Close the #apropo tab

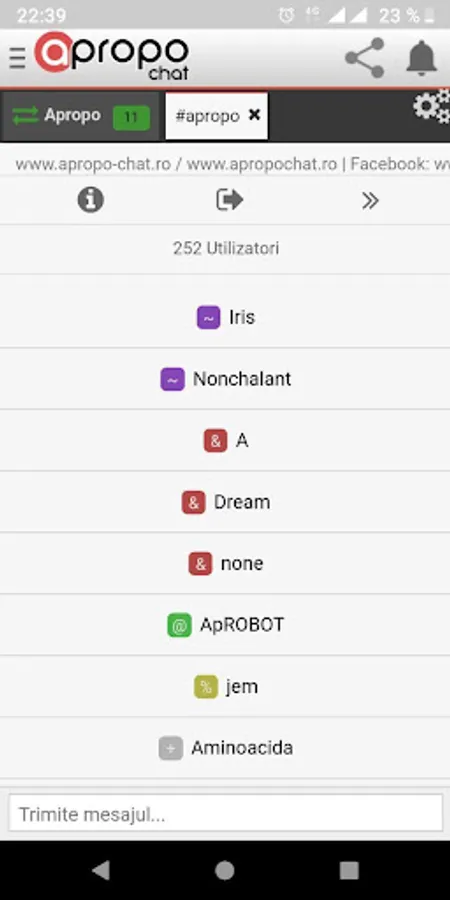click(254, 115)
